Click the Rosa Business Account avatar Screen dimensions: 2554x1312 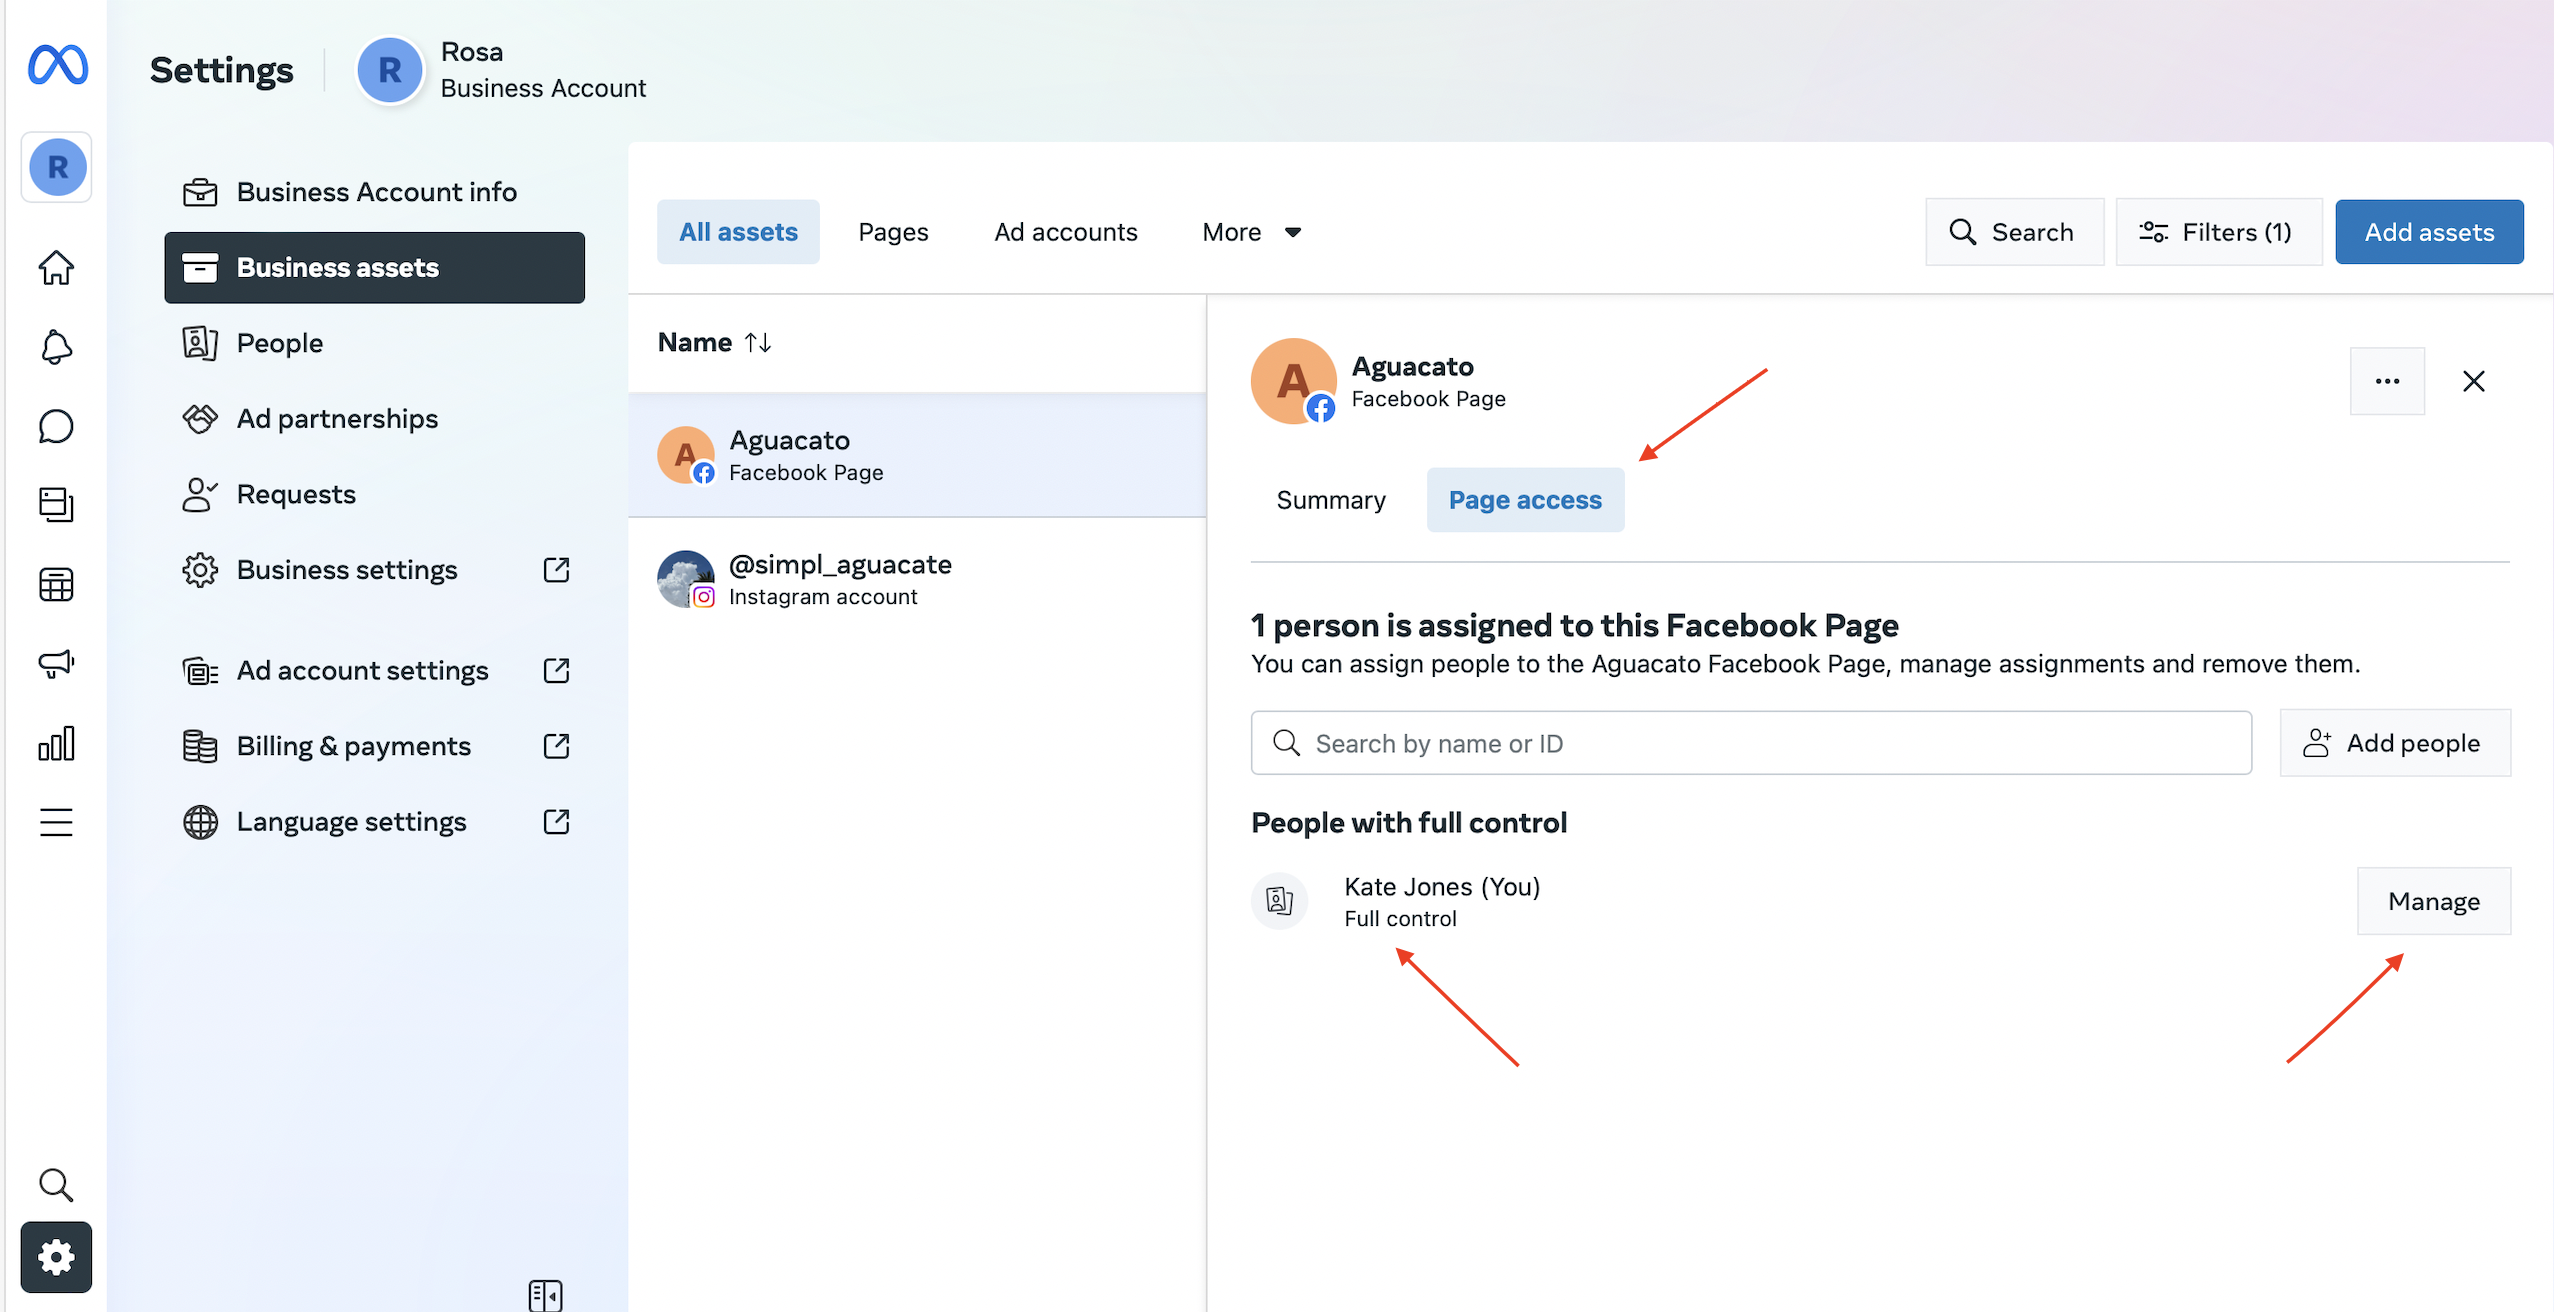click(x=391, y=69)
